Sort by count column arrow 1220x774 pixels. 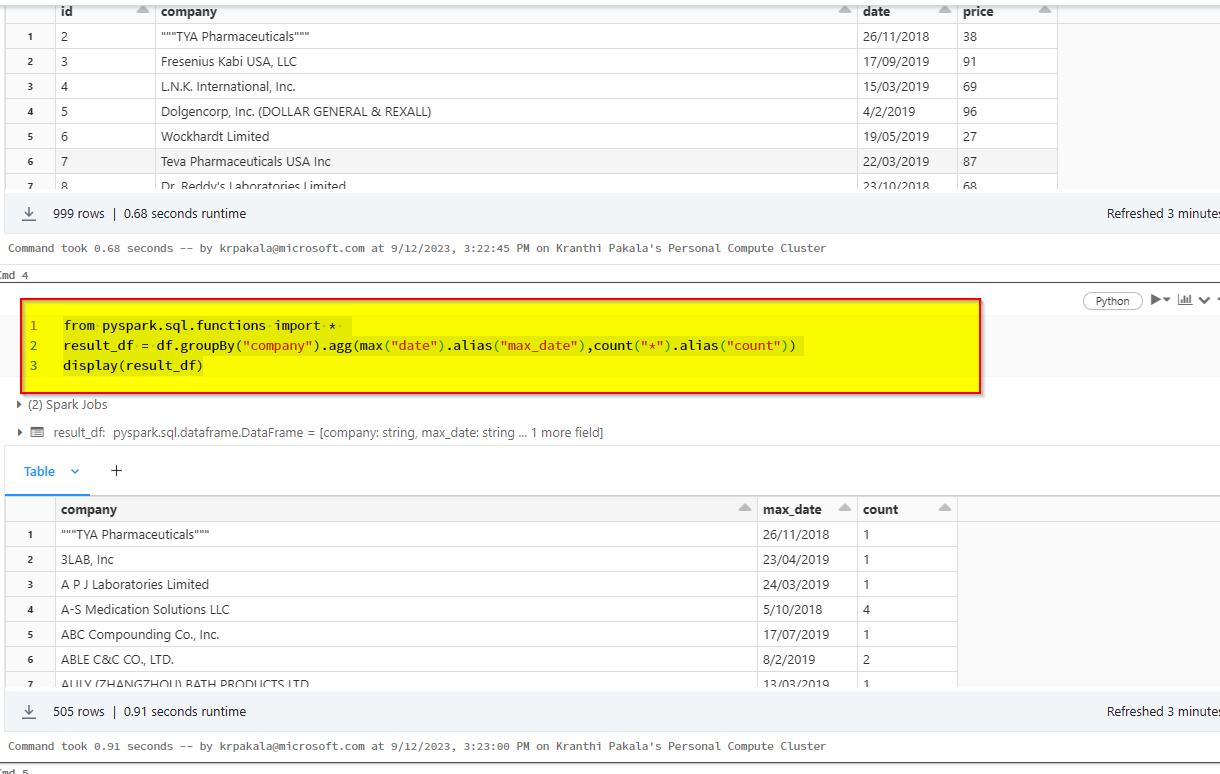[x=945, y=508]
